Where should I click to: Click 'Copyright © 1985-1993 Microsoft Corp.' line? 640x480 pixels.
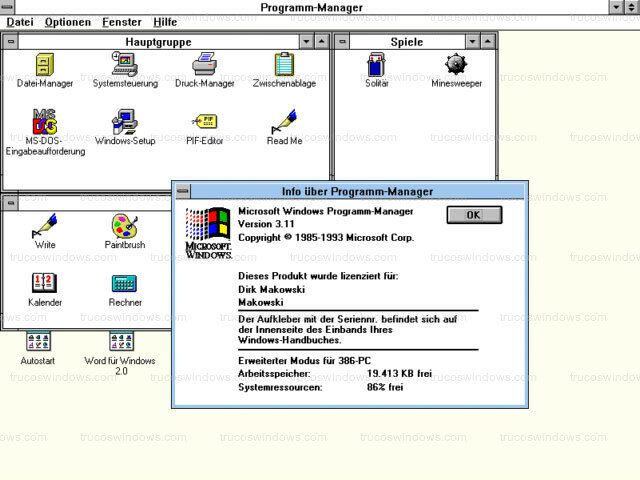[326, 238]
